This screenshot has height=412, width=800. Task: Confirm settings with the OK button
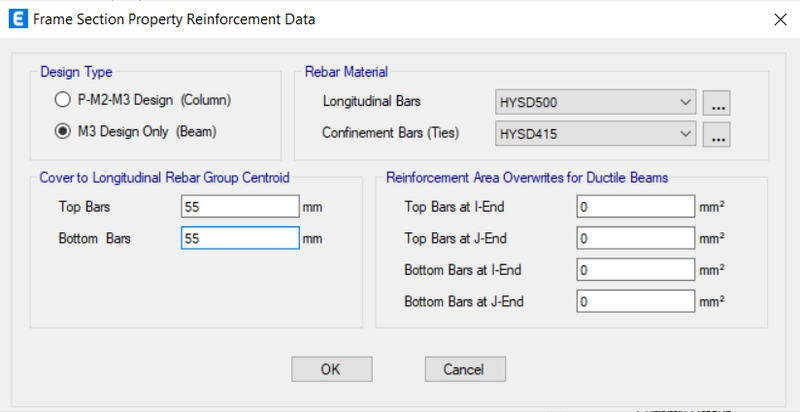332,369
